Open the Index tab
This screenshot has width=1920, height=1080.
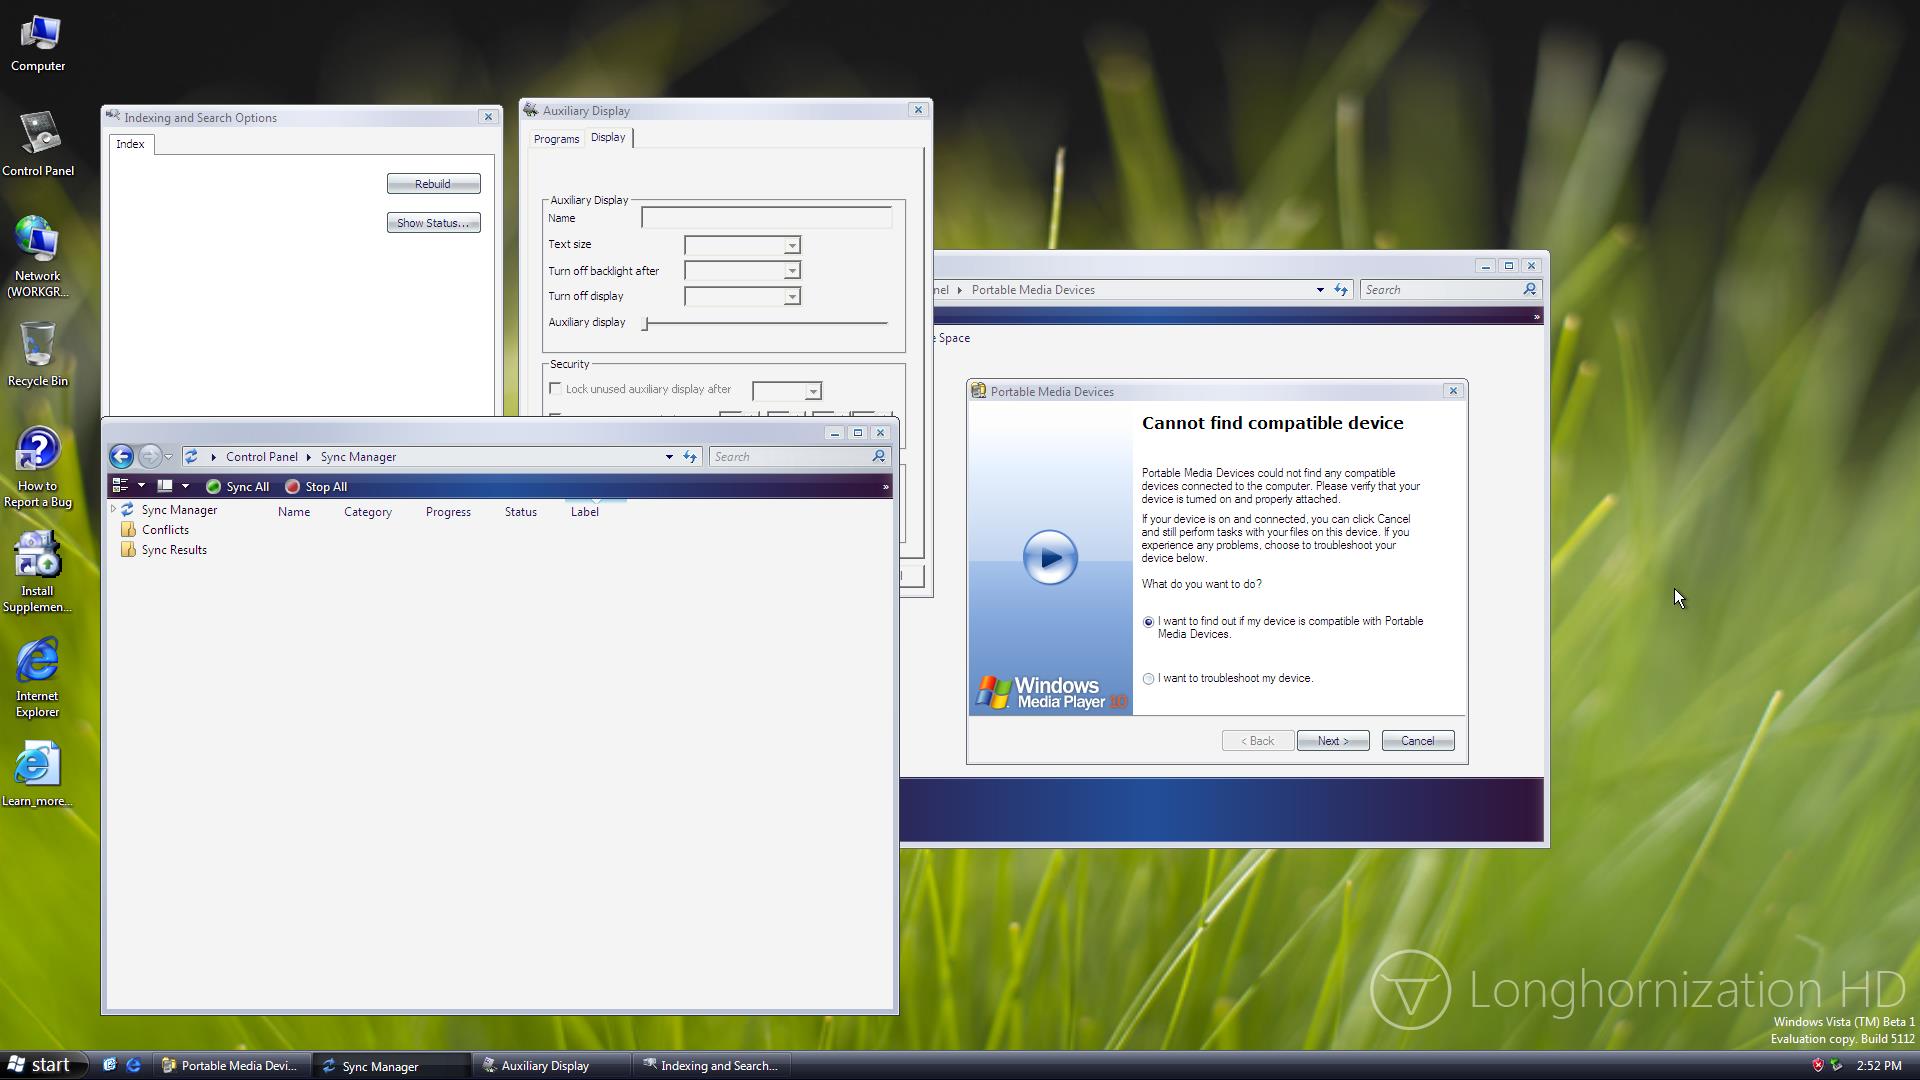pos(130,144)
